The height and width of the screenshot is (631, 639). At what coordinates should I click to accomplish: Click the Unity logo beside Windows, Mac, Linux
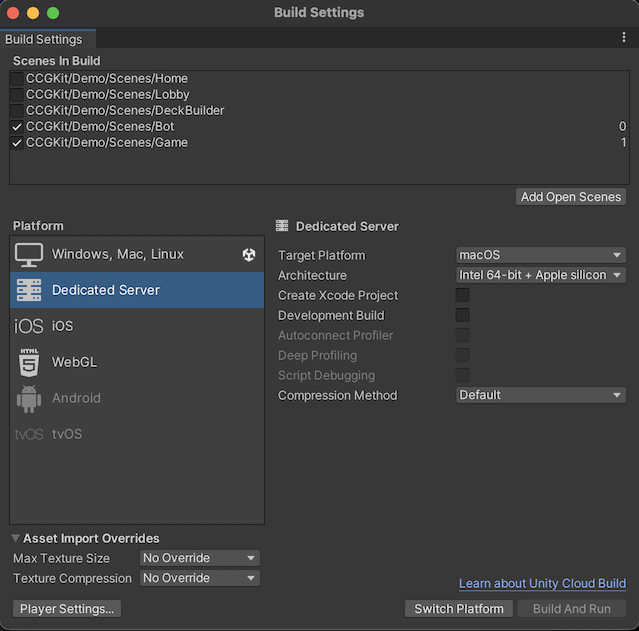tap(249, 255)
